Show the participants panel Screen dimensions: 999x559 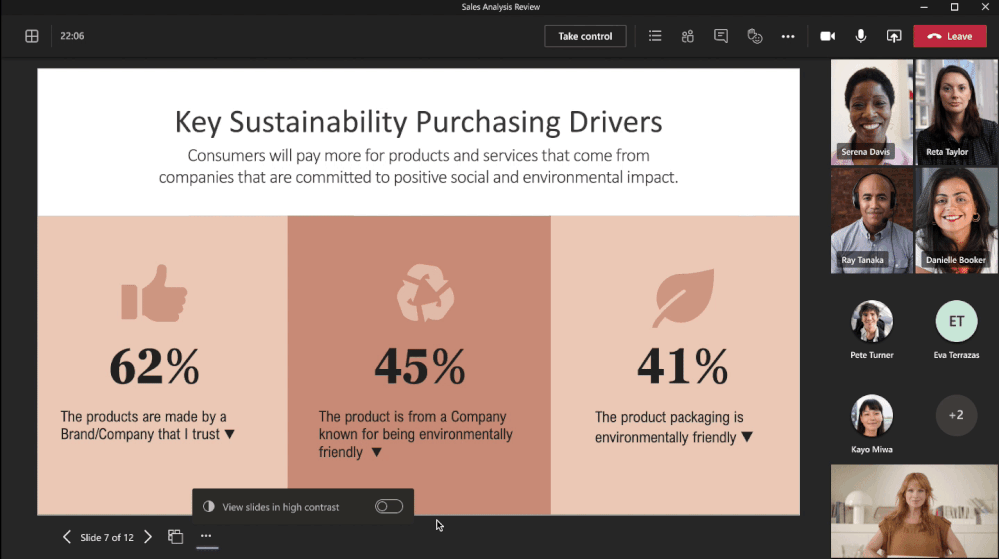(687, 36)
